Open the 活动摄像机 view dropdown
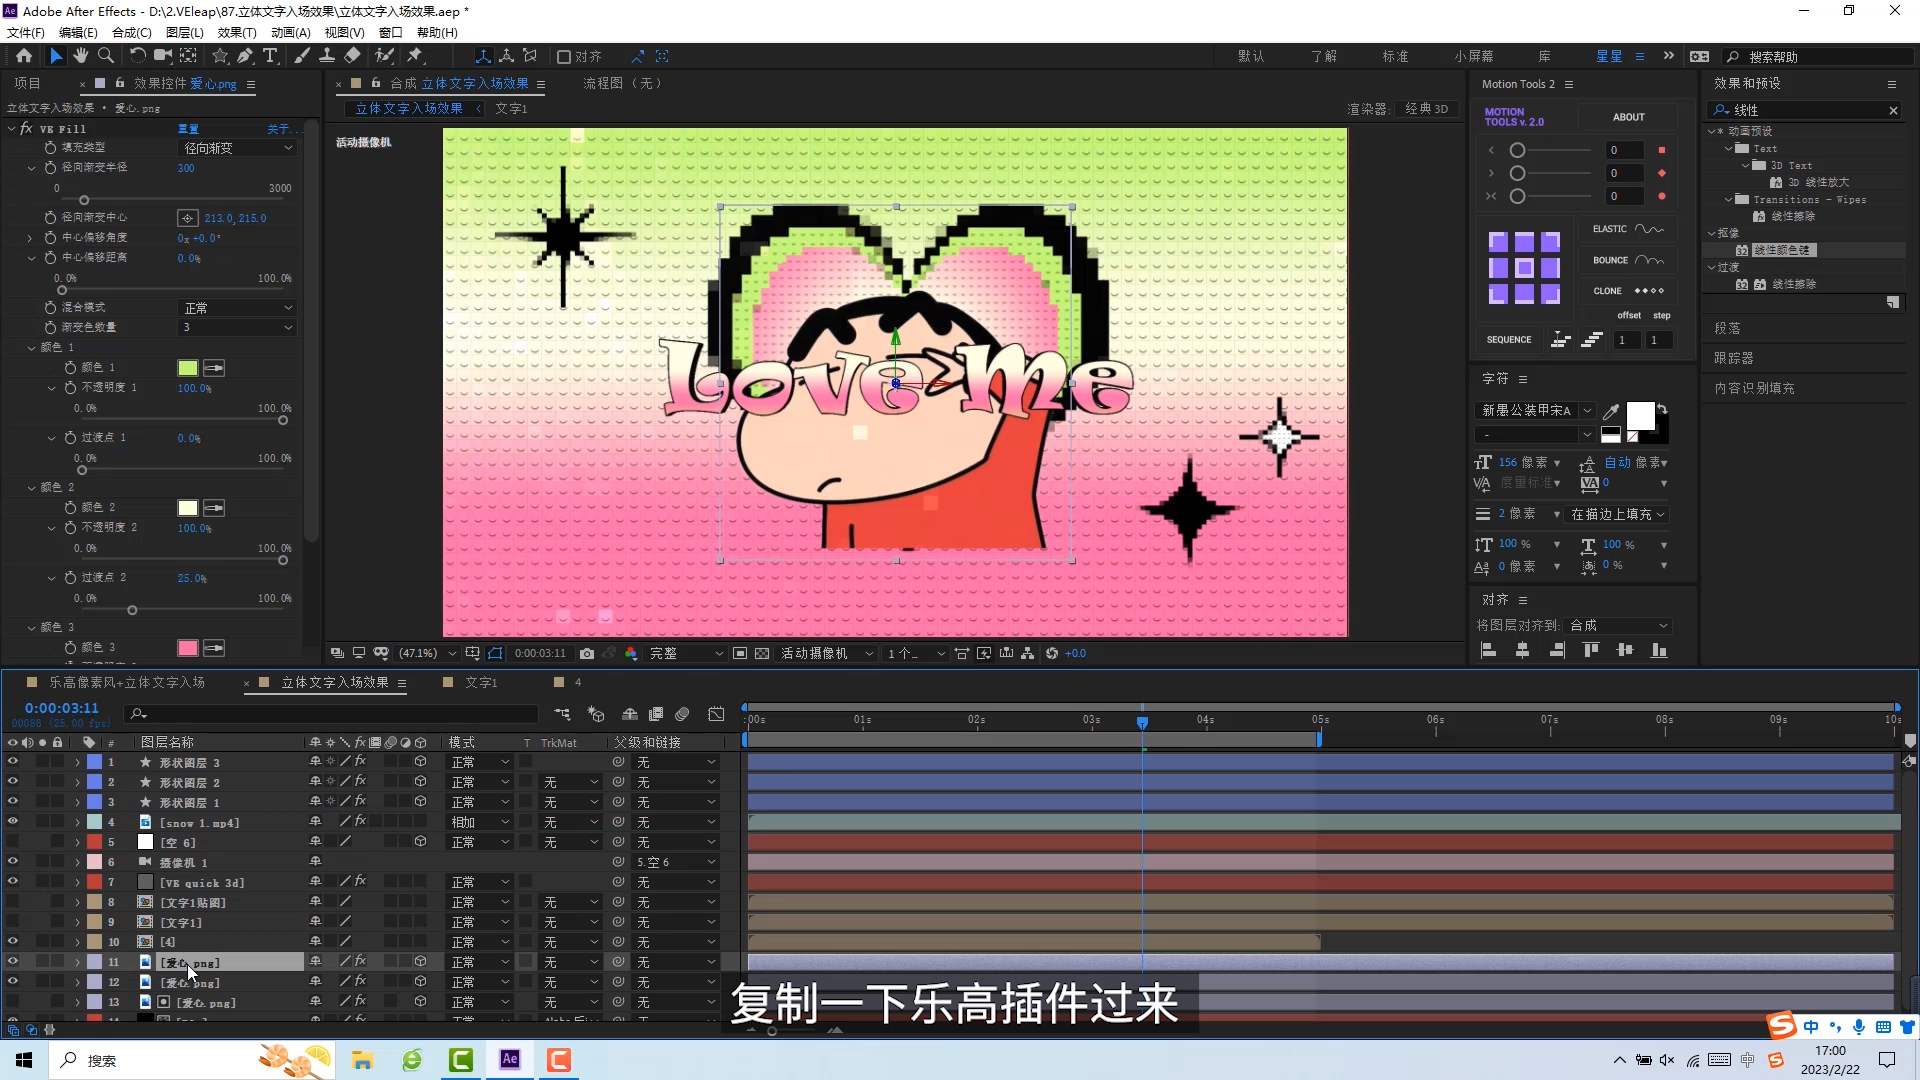 827,653
